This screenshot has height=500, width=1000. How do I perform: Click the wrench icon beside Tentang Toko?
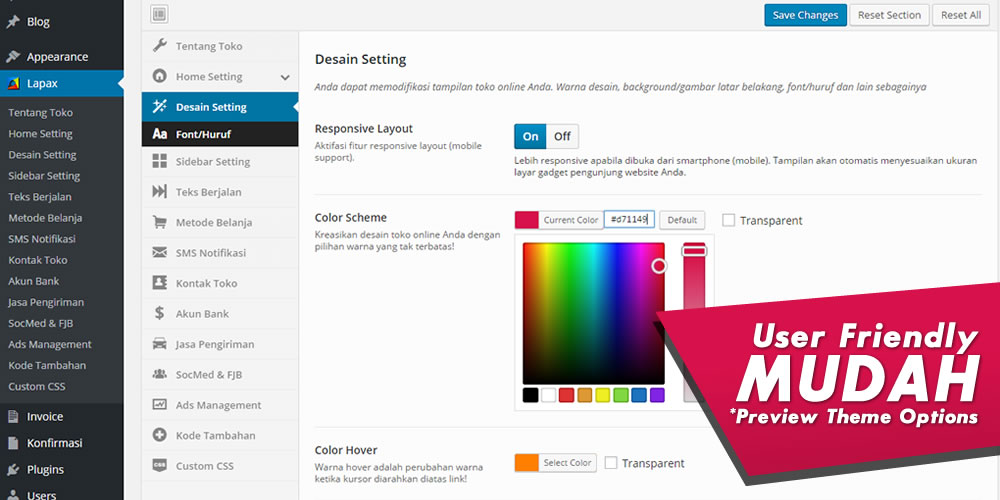click(x=159, y=46)
